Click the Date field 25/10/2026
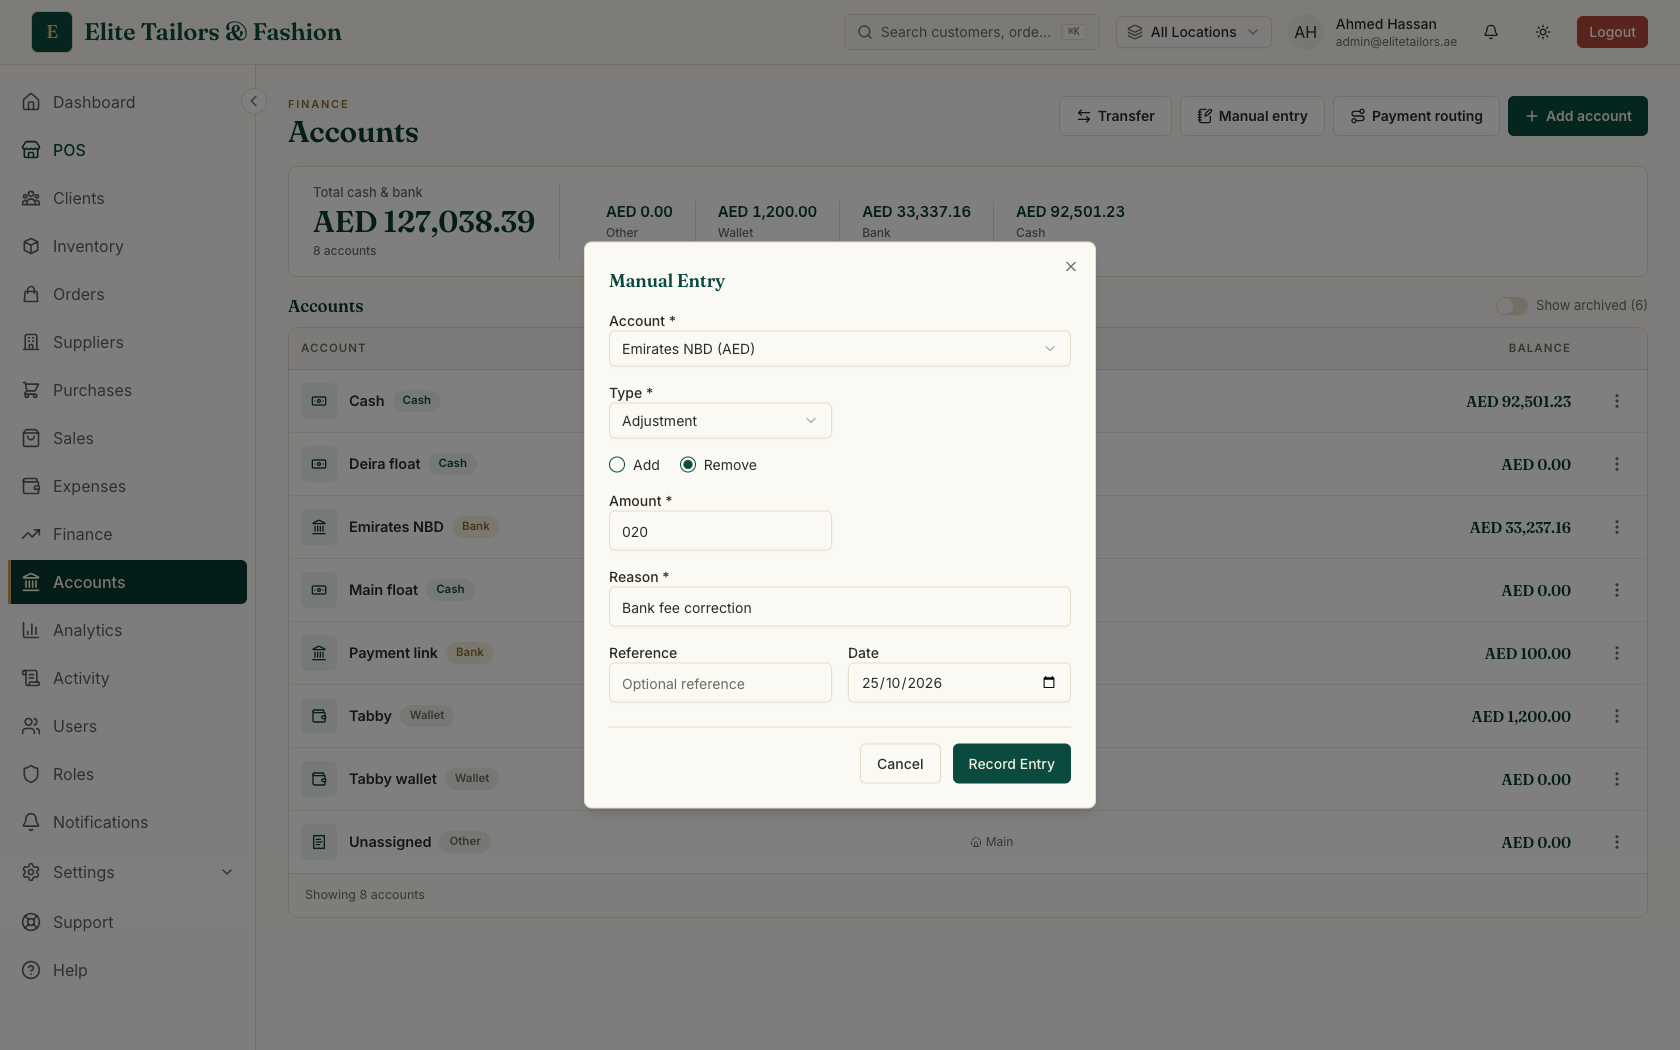 (959, 683)
